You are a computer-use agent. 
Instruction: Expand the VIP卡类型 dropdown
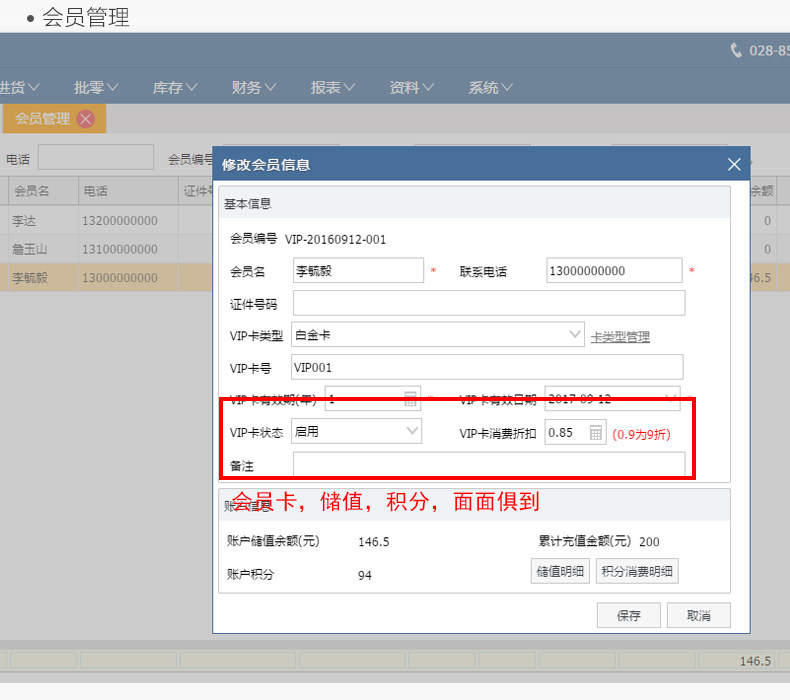click(574, 335)
